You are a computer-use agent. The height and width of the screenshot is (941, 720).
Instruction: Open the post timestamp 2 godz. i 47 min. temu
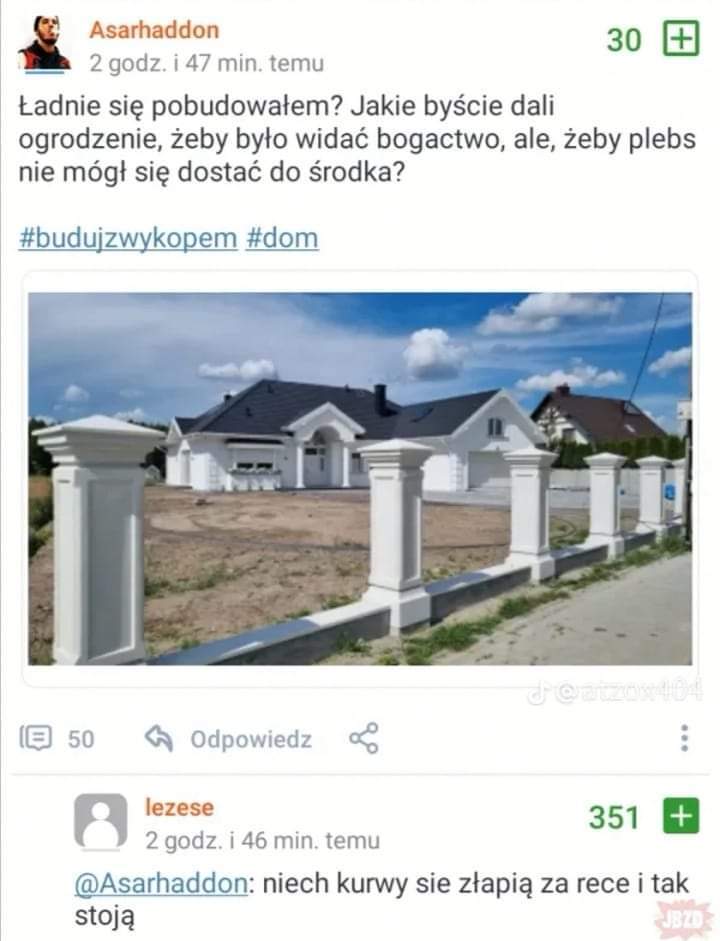pos(206,63)
